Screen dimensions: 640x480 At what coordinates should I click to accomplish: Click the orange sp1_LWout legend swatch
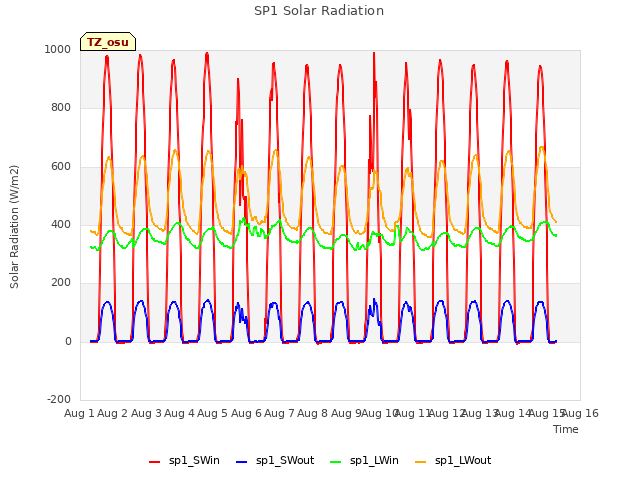[420, 462]
